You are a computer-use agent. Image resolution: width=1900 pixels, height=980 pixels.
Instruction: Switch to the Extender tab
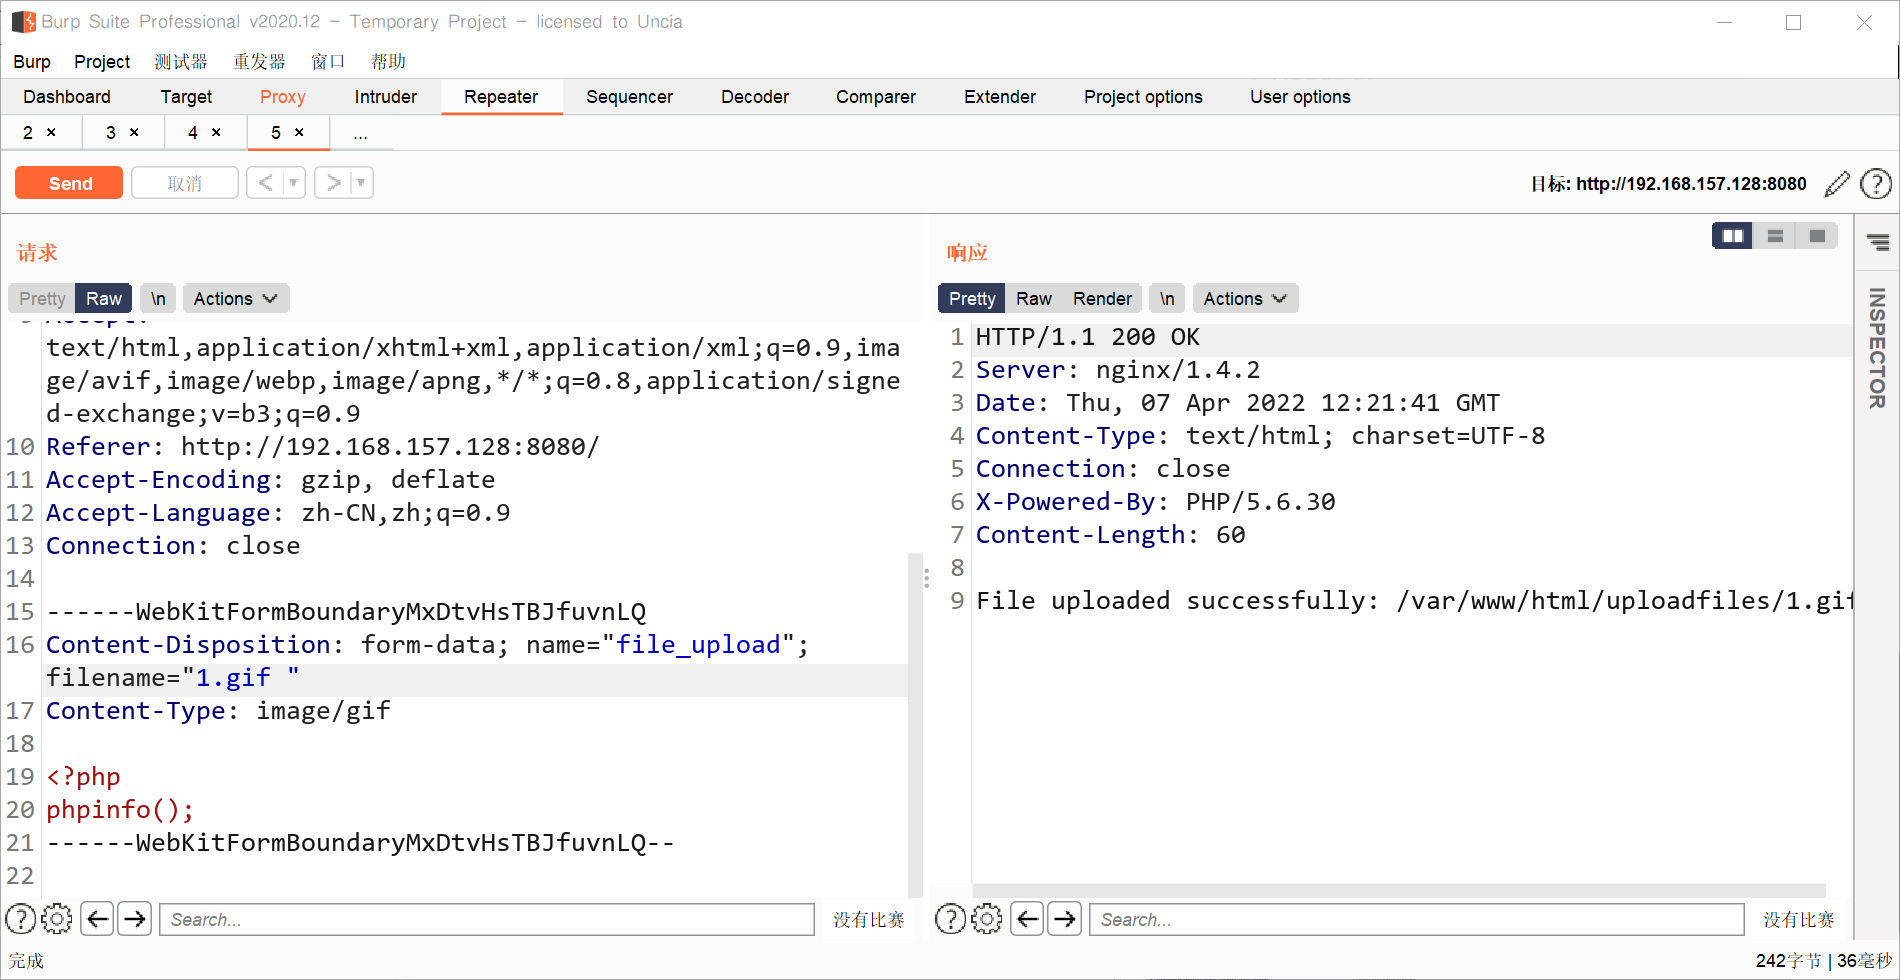pyautogui.click(x=1000, y=97)
